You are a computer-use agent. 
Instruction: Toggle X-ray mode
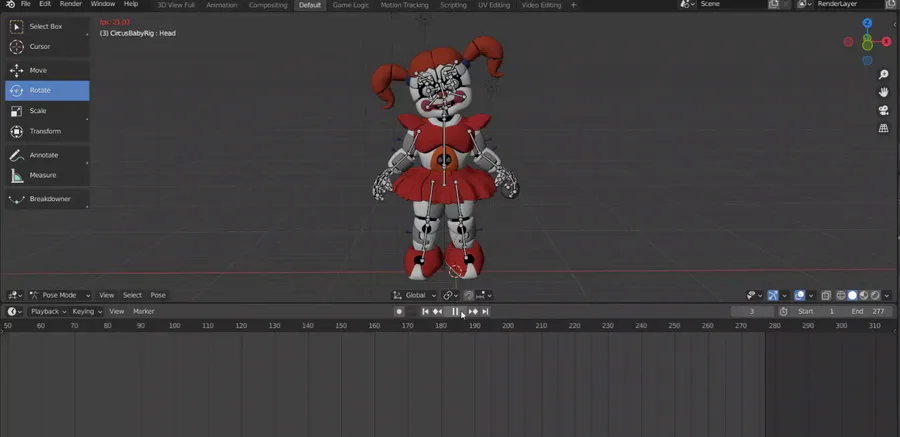coord(826,295)
